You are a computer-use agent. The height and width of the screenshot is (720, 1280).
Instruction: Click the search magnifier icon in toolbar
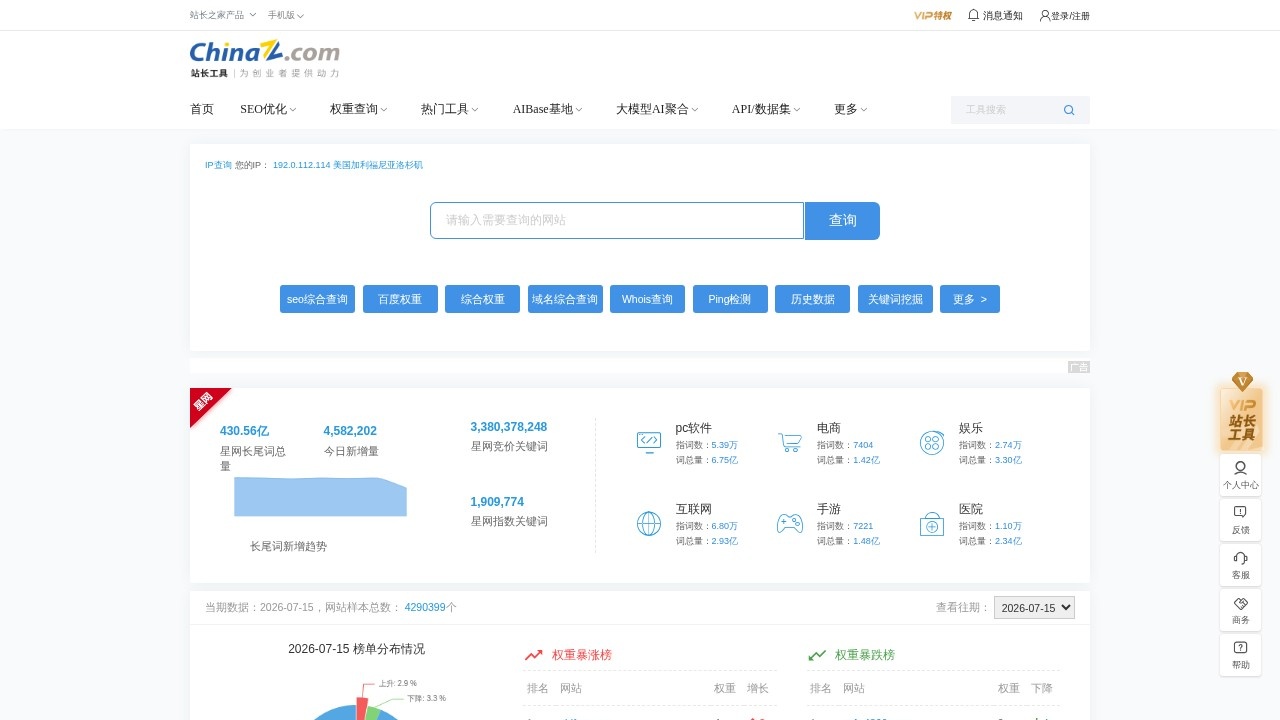tap(1069, 110)
